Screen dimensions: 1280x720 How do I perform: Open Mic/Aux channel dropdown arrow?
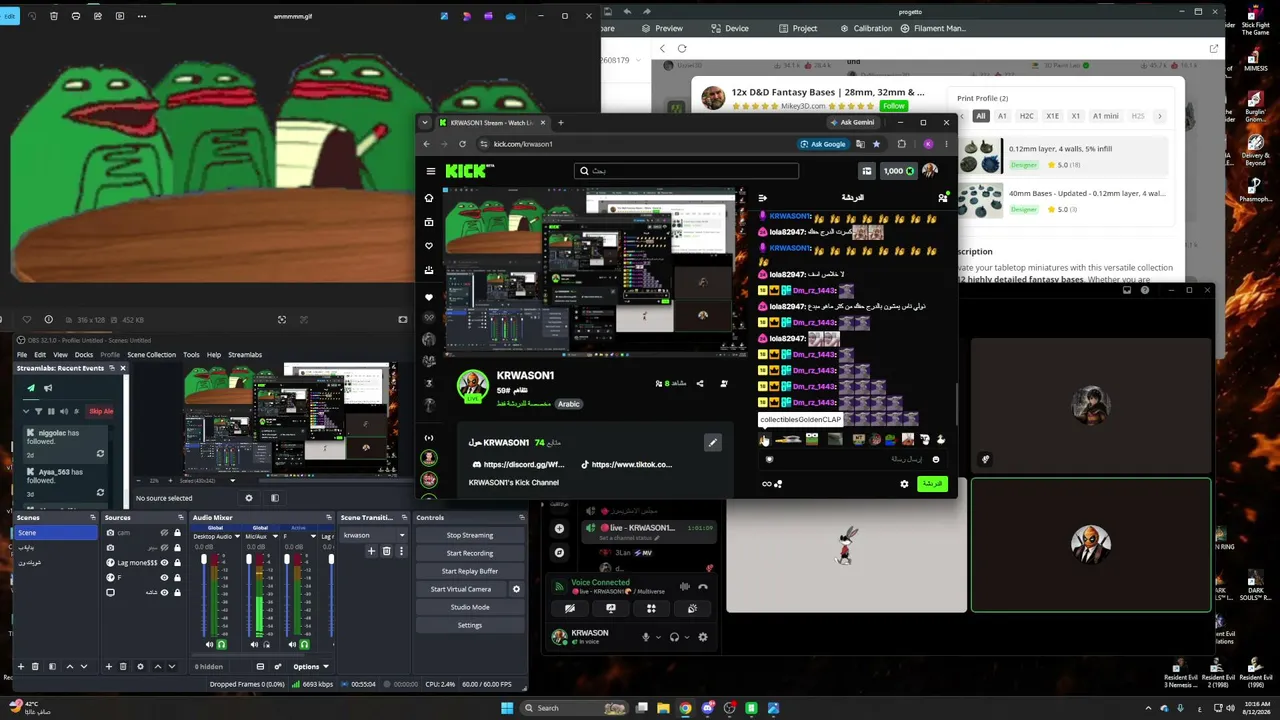coord(275,537)
